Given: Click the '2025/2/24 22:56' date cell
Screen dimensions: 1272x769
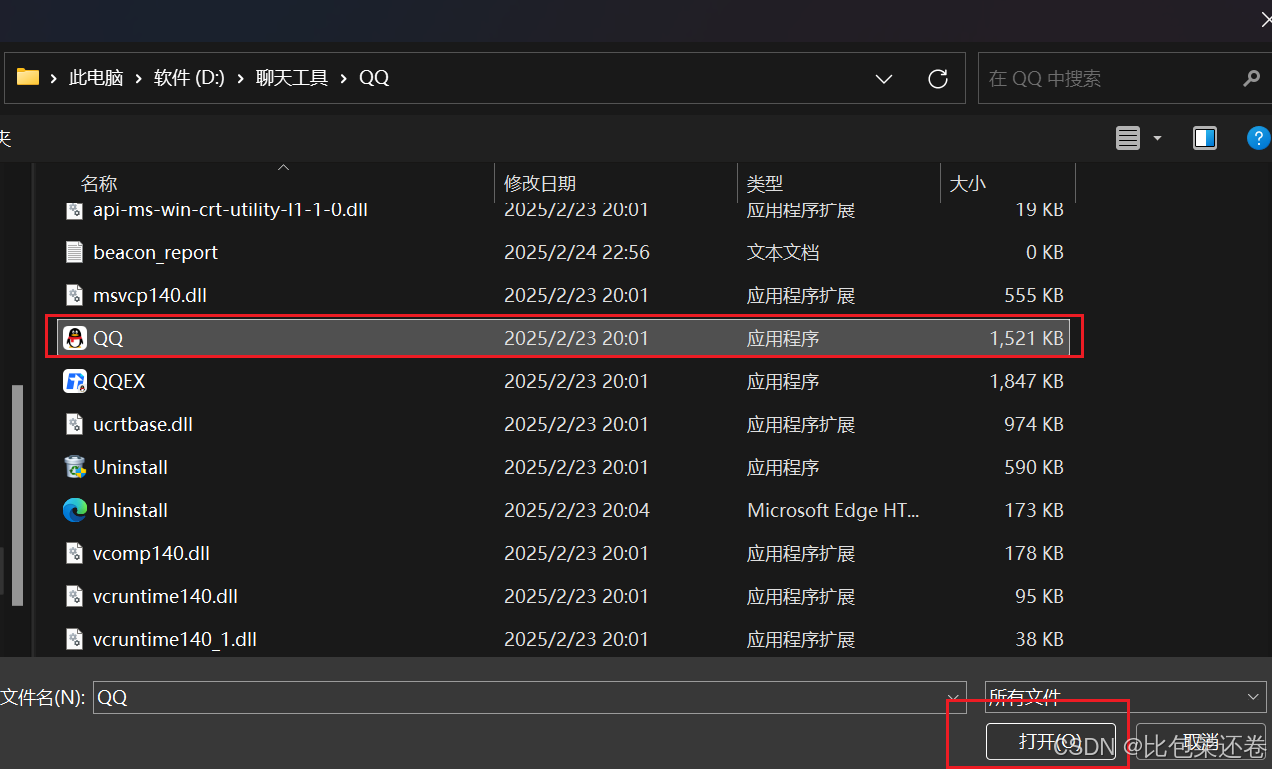Looking at the screenshot, I should (577, 252).
